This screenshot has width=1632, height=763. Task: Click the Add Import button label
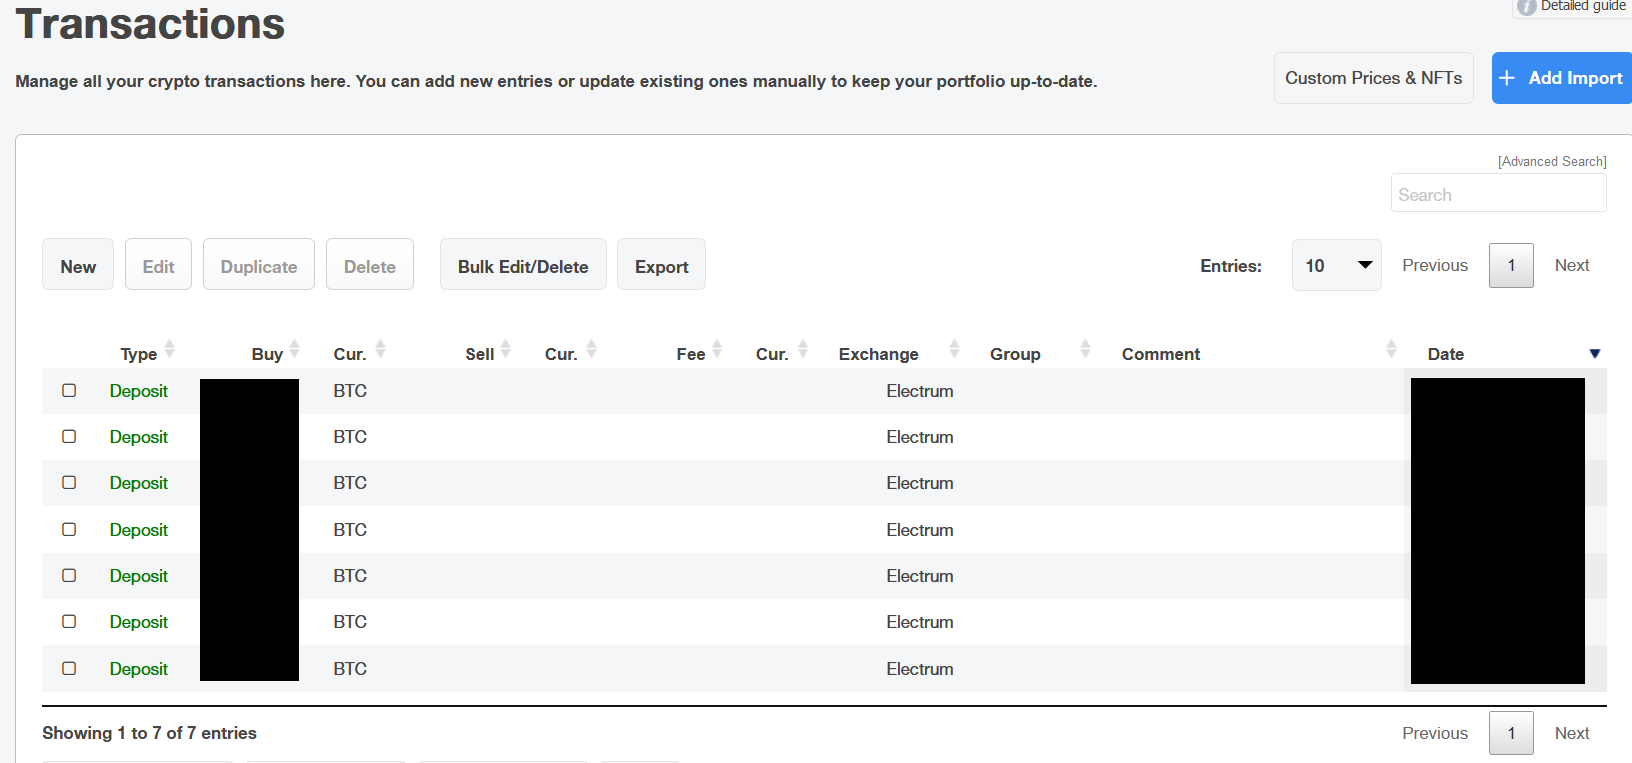click(1575, 78)
